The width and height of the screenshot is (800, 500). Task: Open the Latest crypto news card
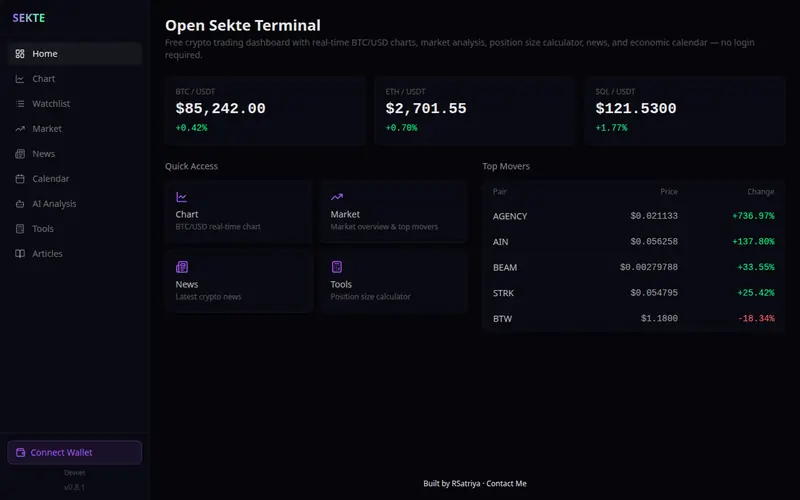point(239,281)
